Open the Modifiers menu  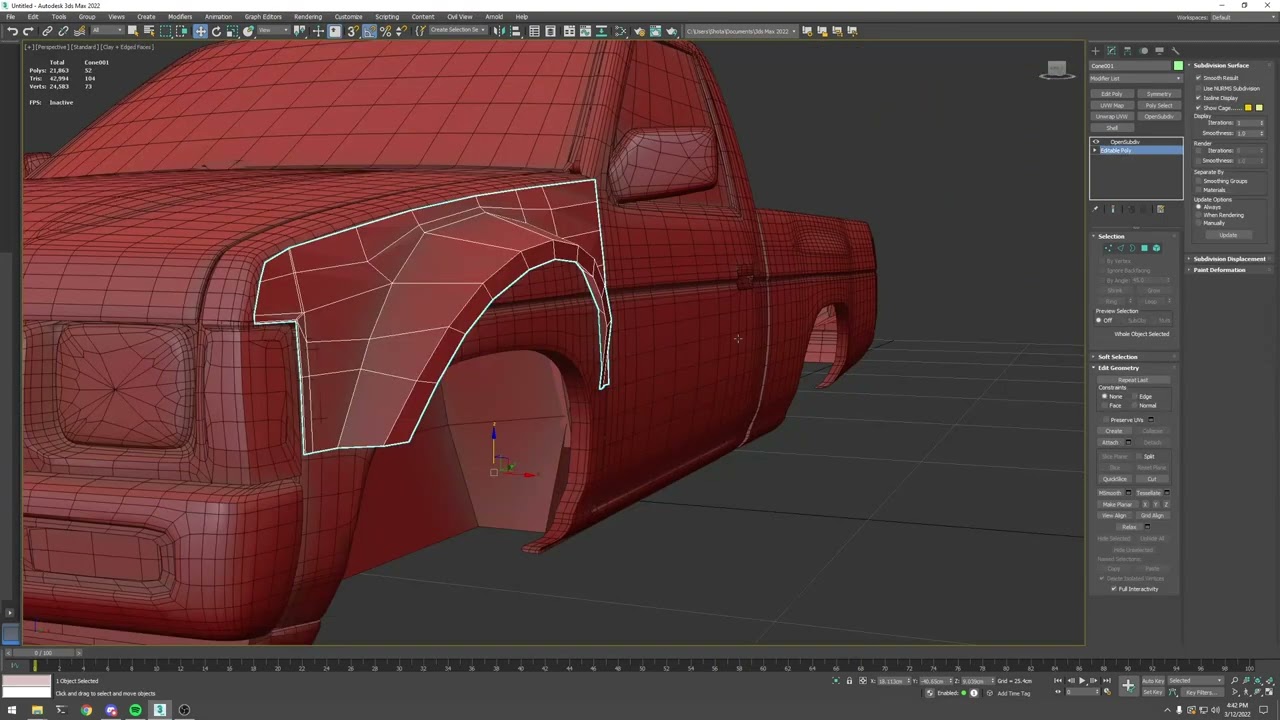180,17
